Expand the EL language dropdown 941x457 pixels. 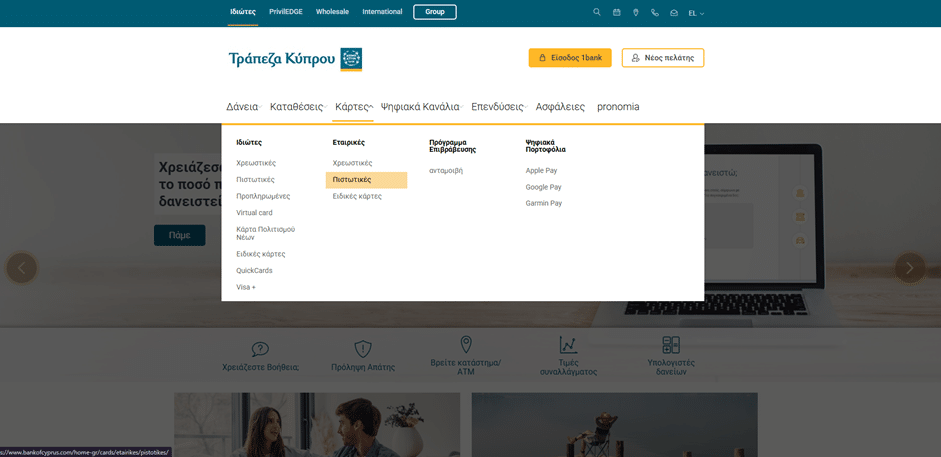point(696,13)
